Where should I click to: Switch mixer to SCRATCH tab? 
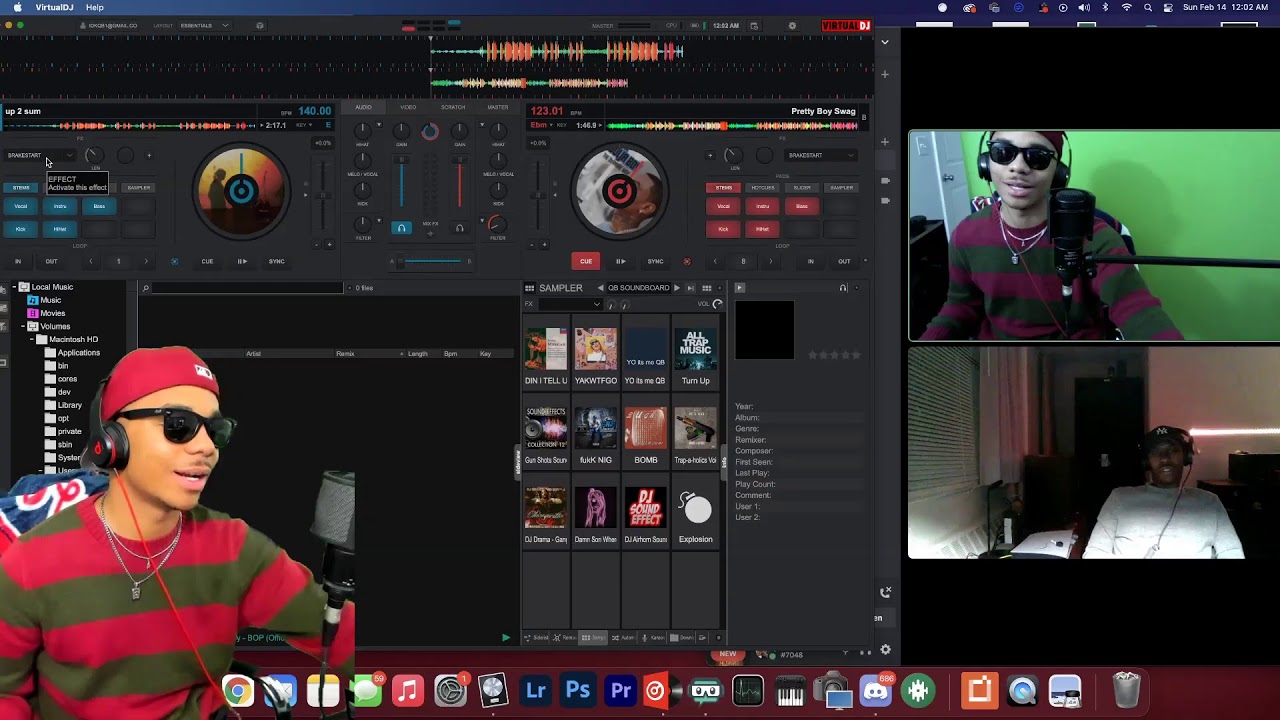click(x=453, y=107)
